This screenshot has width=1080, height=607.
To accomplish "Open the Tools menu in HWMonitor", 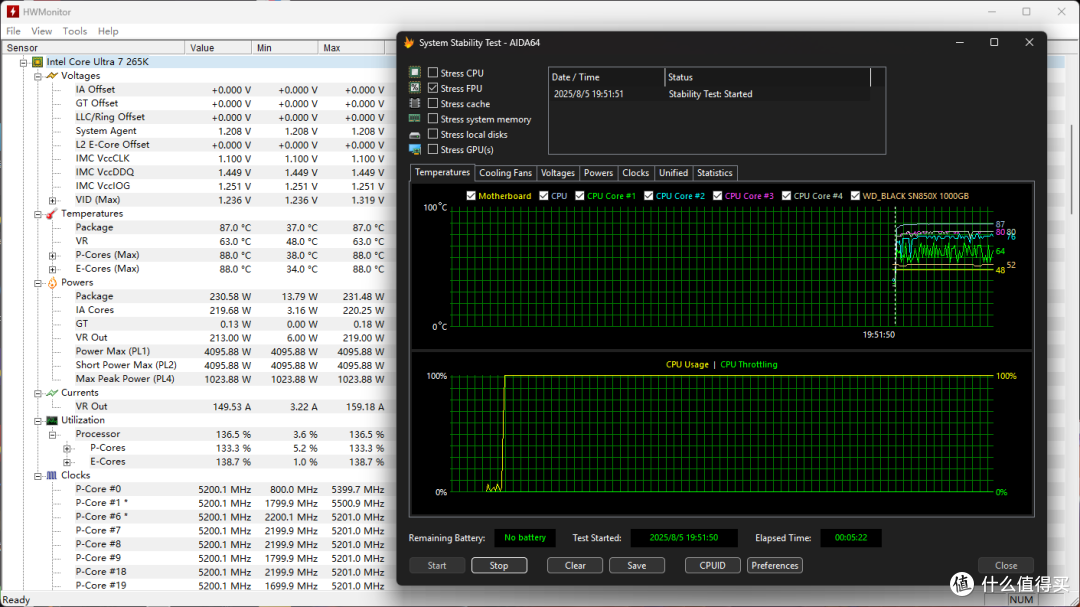I will [74, 31].
